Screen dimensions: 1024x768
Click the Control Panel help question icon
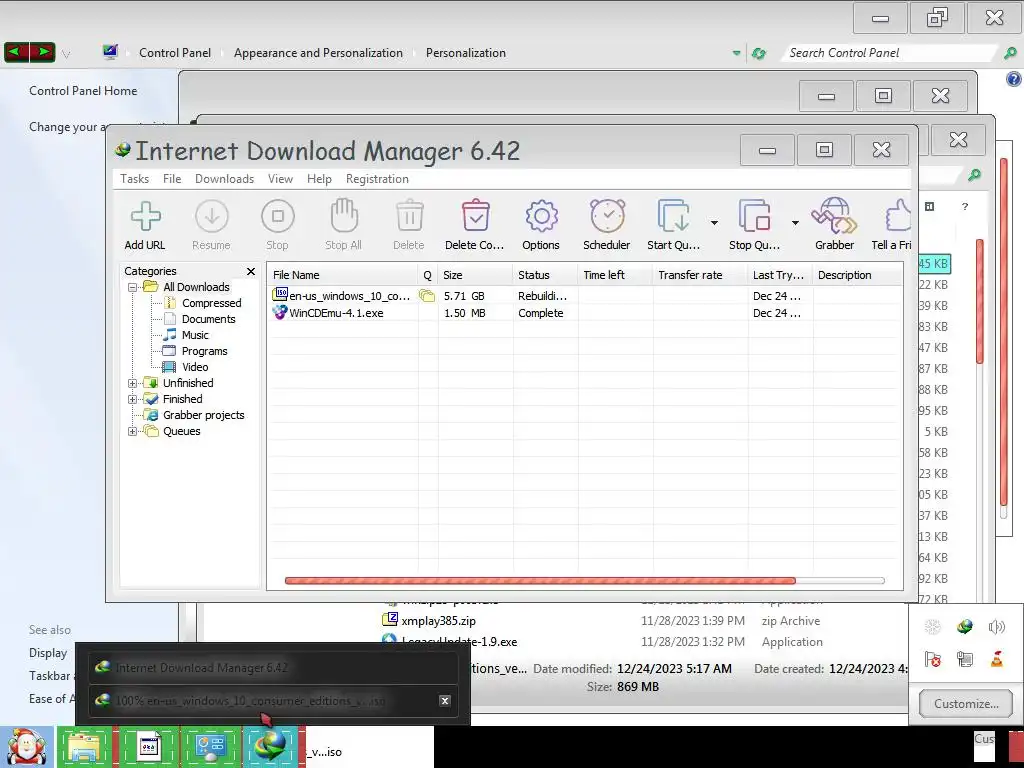click(1014, 79)
